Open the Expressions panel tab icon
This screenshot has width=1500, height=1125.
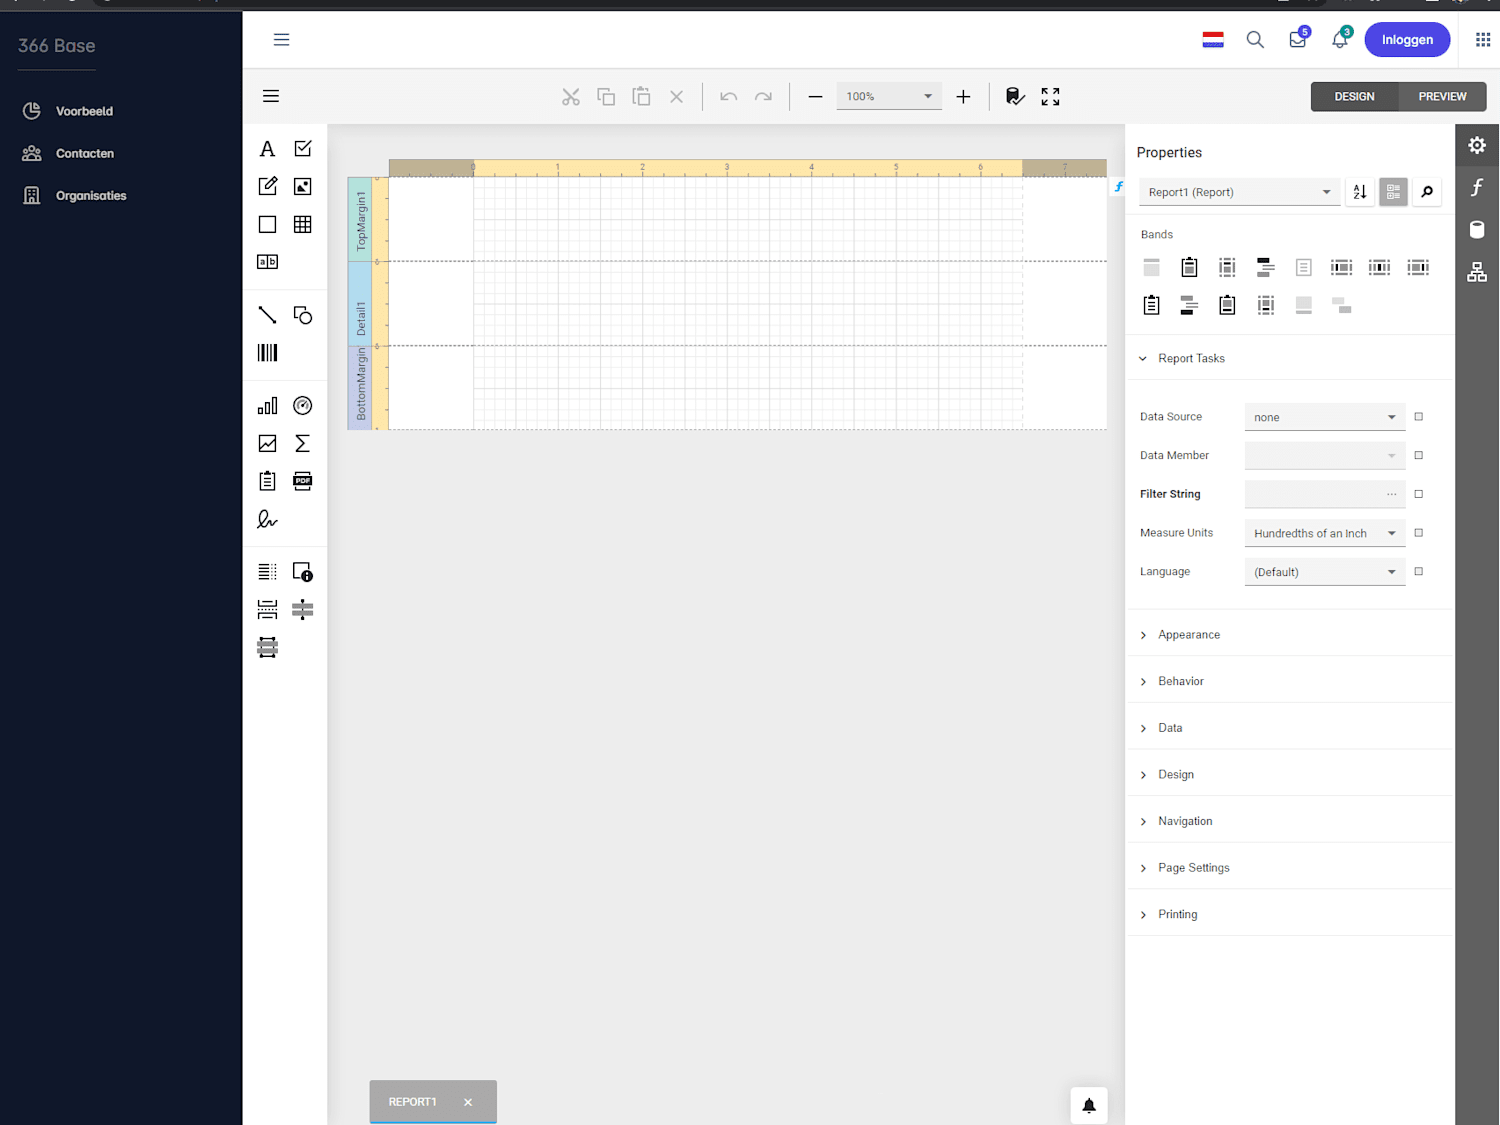(1477, 187)
